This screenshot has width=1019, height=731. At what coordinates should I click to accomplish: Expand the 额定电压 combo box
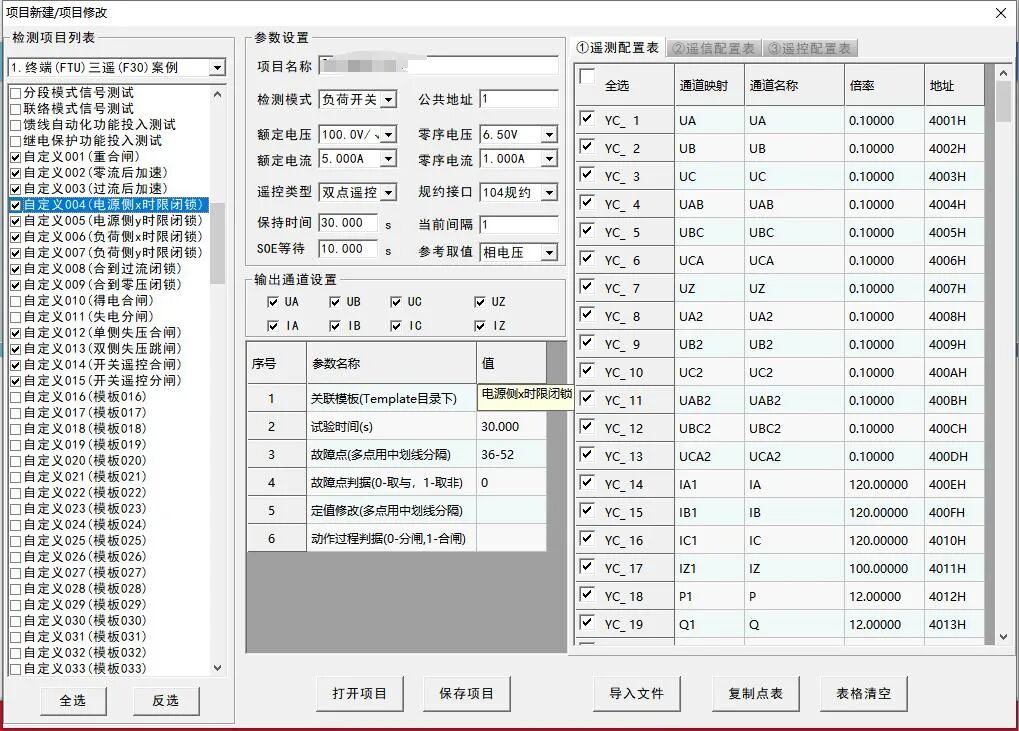coord(388,134)
